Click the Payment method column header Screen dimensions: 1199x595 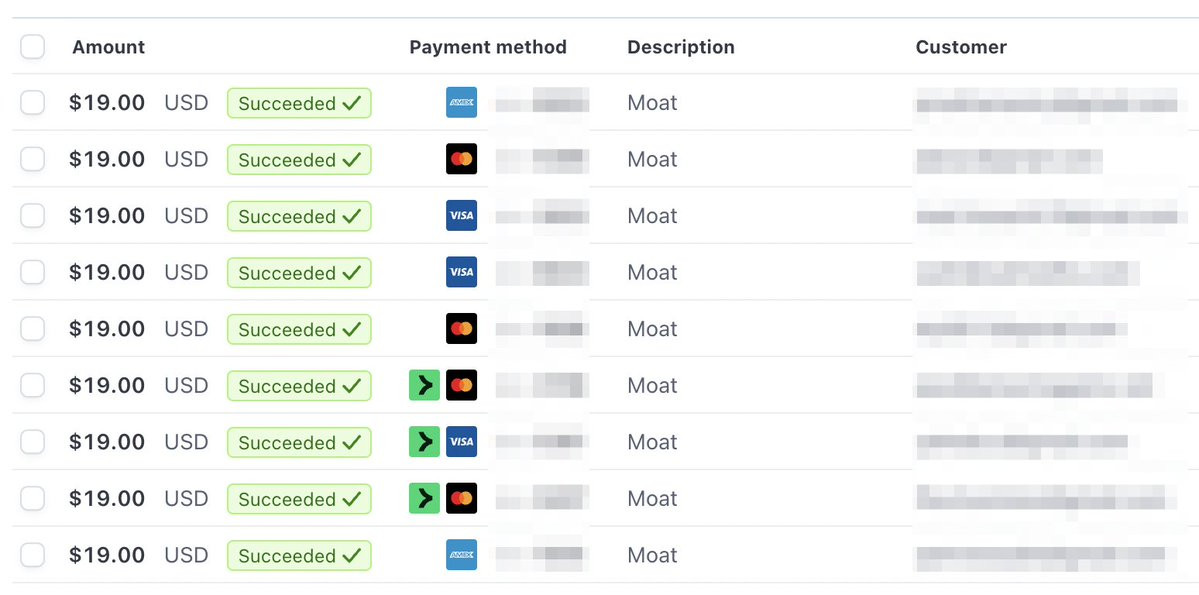[488, 47]
